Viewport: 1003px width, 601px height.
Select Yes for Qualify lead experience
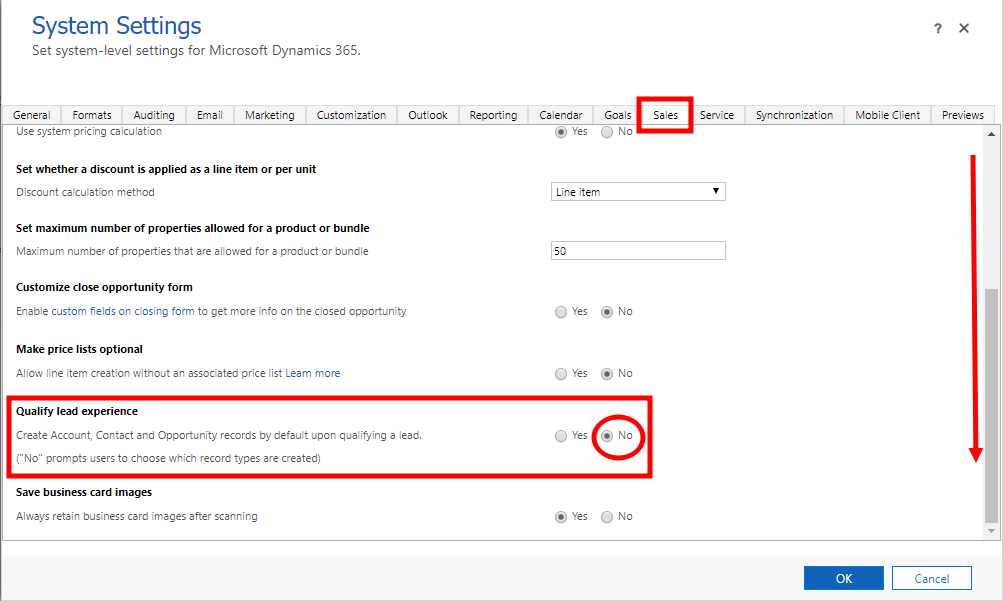(x=561, y=436)
